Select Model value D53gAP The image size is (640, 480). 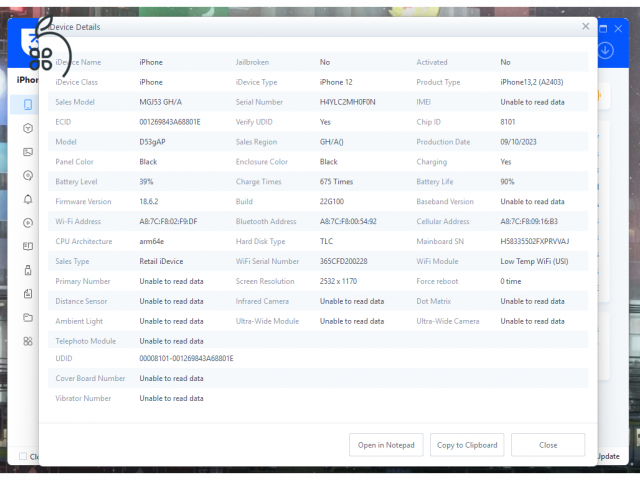tap(152, 142)
